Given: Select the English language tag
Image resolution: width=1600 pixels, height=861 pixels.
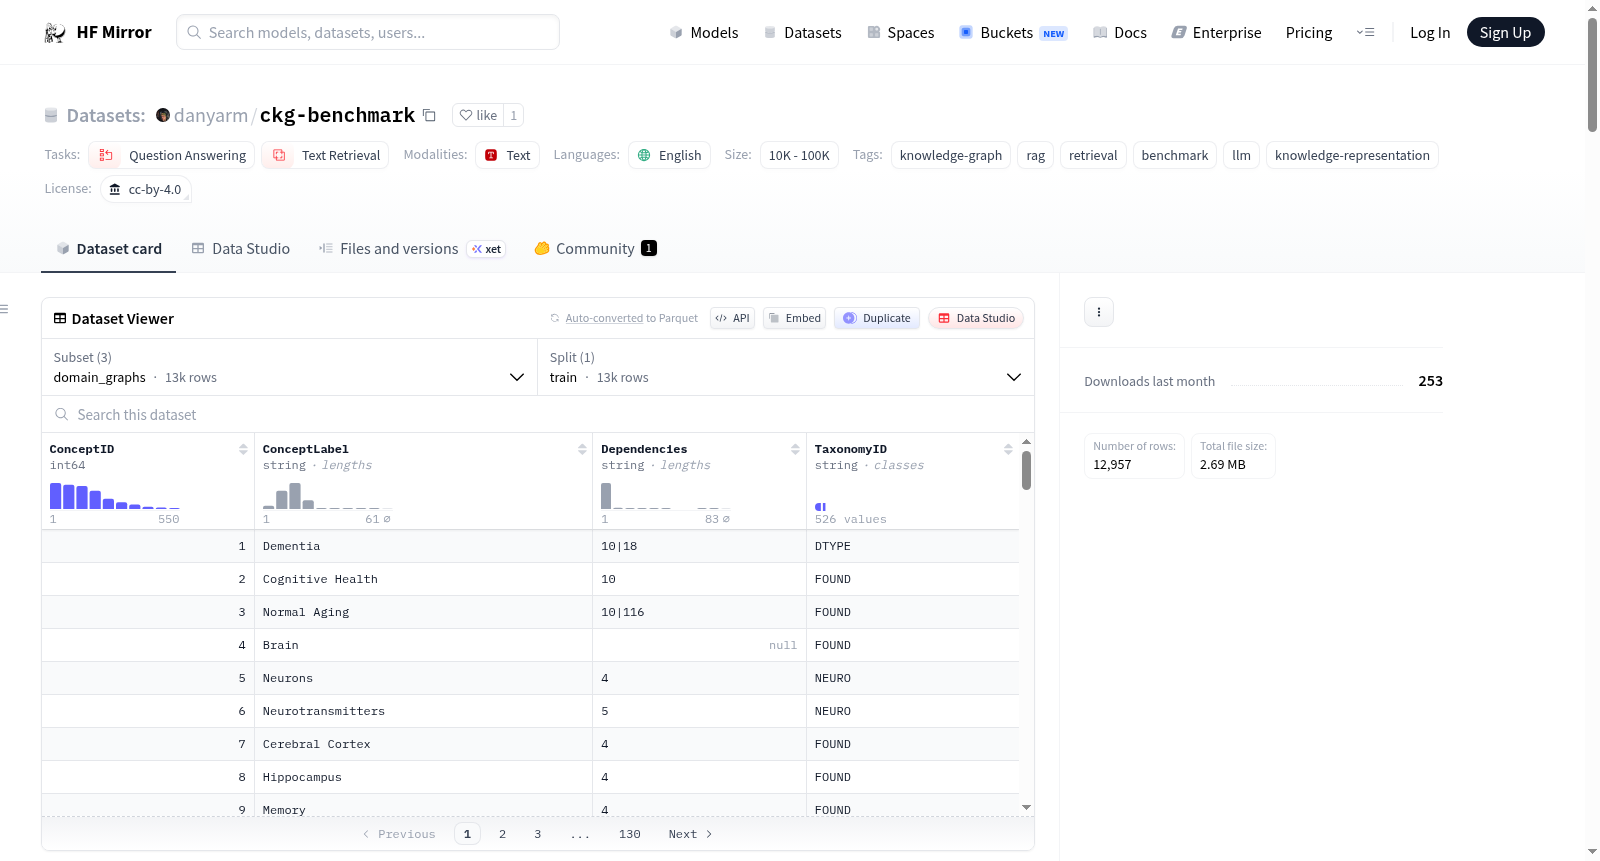Looking at the screenshot, I should [670, 155].
